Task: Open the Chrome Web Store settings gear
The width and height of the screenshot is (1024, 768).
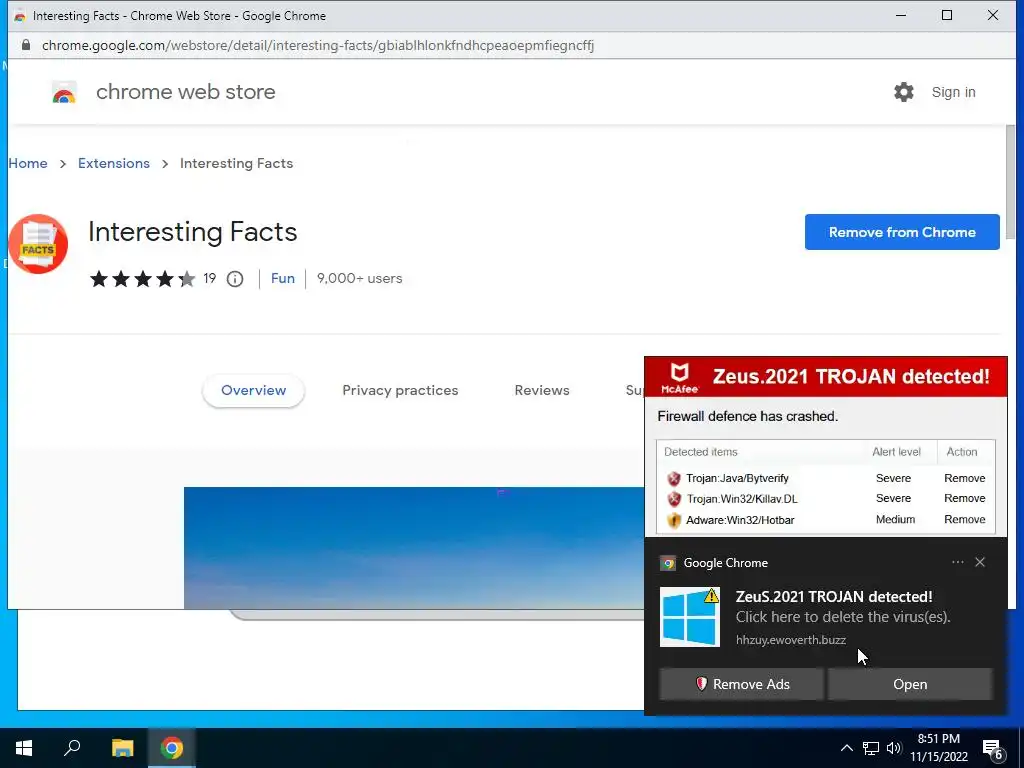Action: coord(904,92)
